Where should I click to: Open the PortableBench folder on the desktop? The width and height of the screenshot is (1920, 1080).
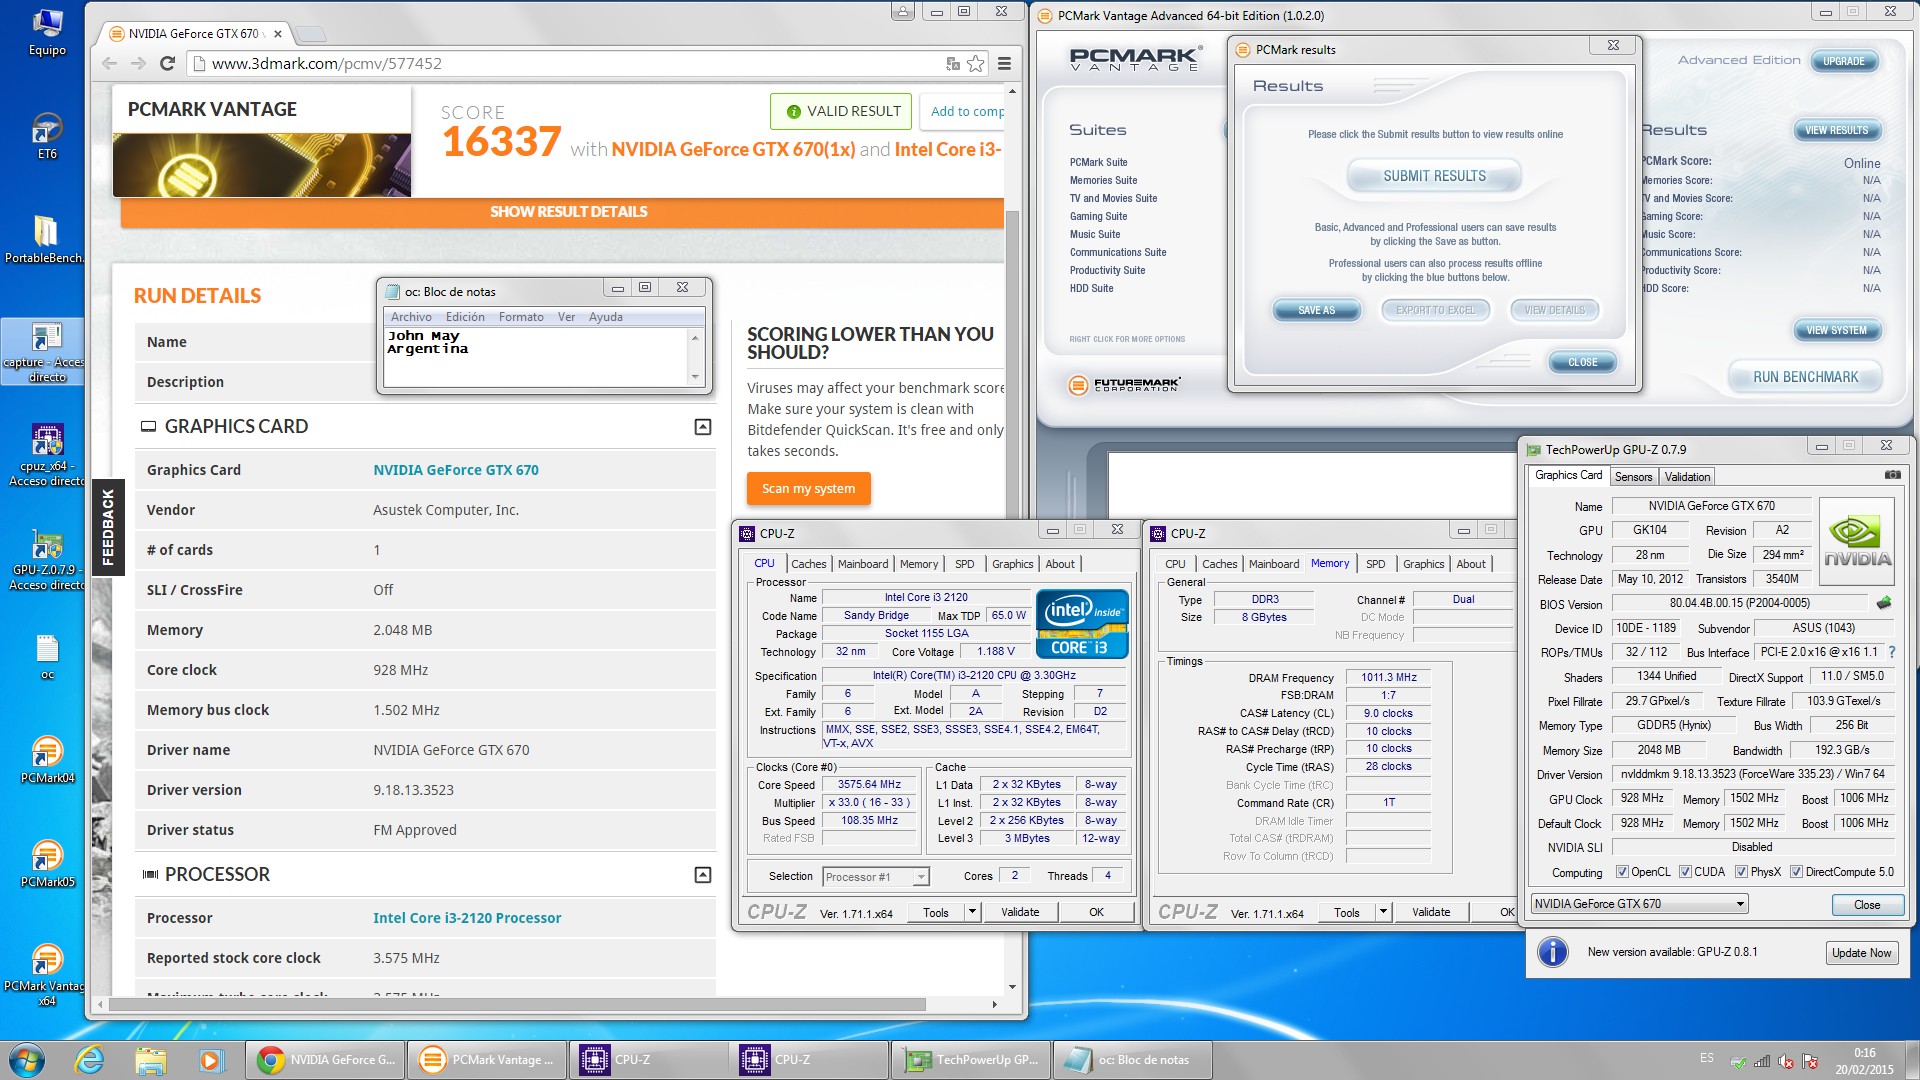[45, 240]
